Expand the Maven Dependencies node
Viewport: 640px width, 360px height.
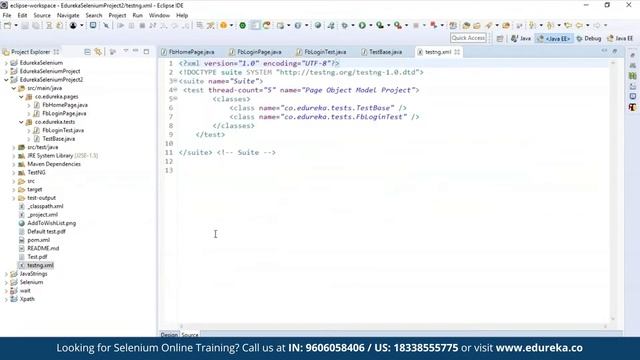point(14,164)
